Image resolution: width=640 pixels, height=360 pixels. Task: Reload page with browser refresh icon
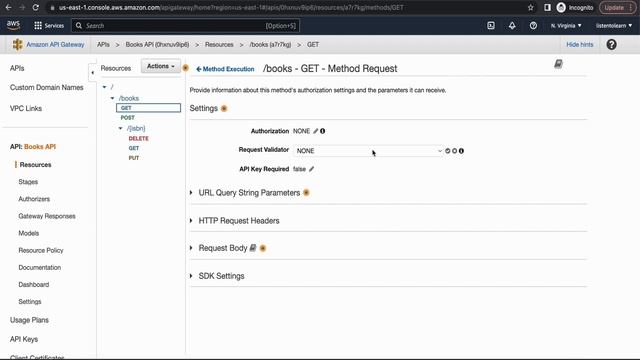tap(36, 7)
